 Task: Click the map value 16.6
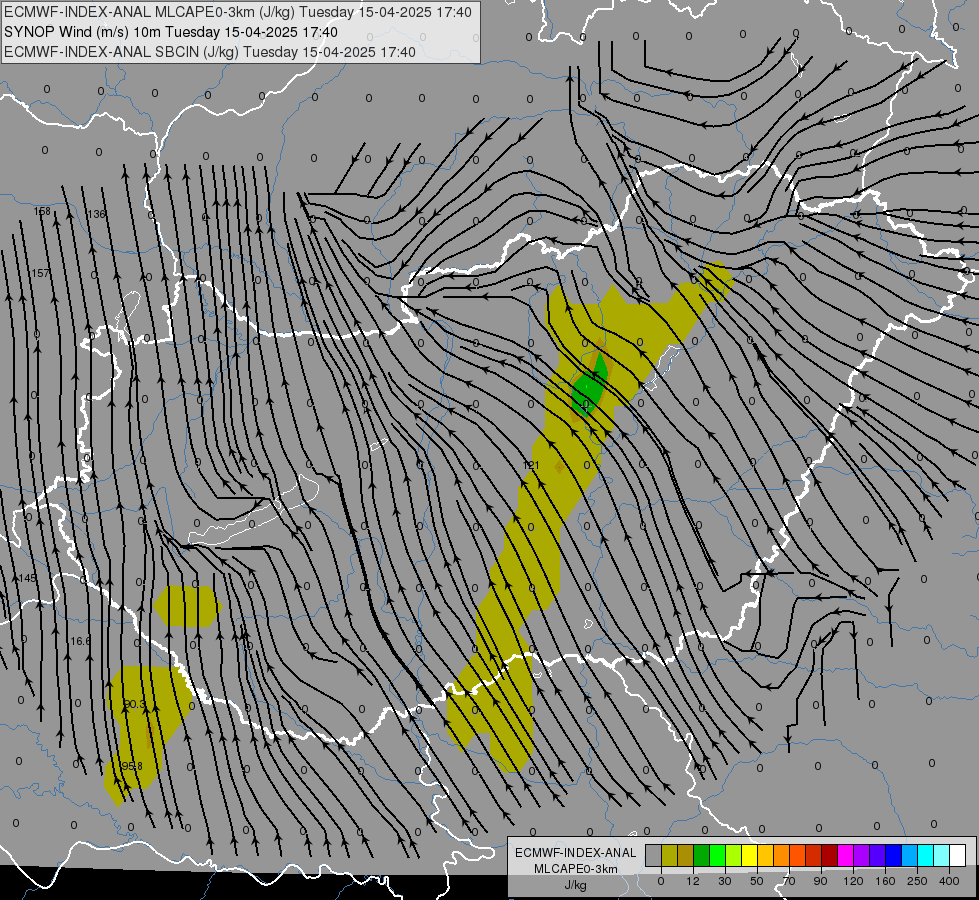coord(81,641)
